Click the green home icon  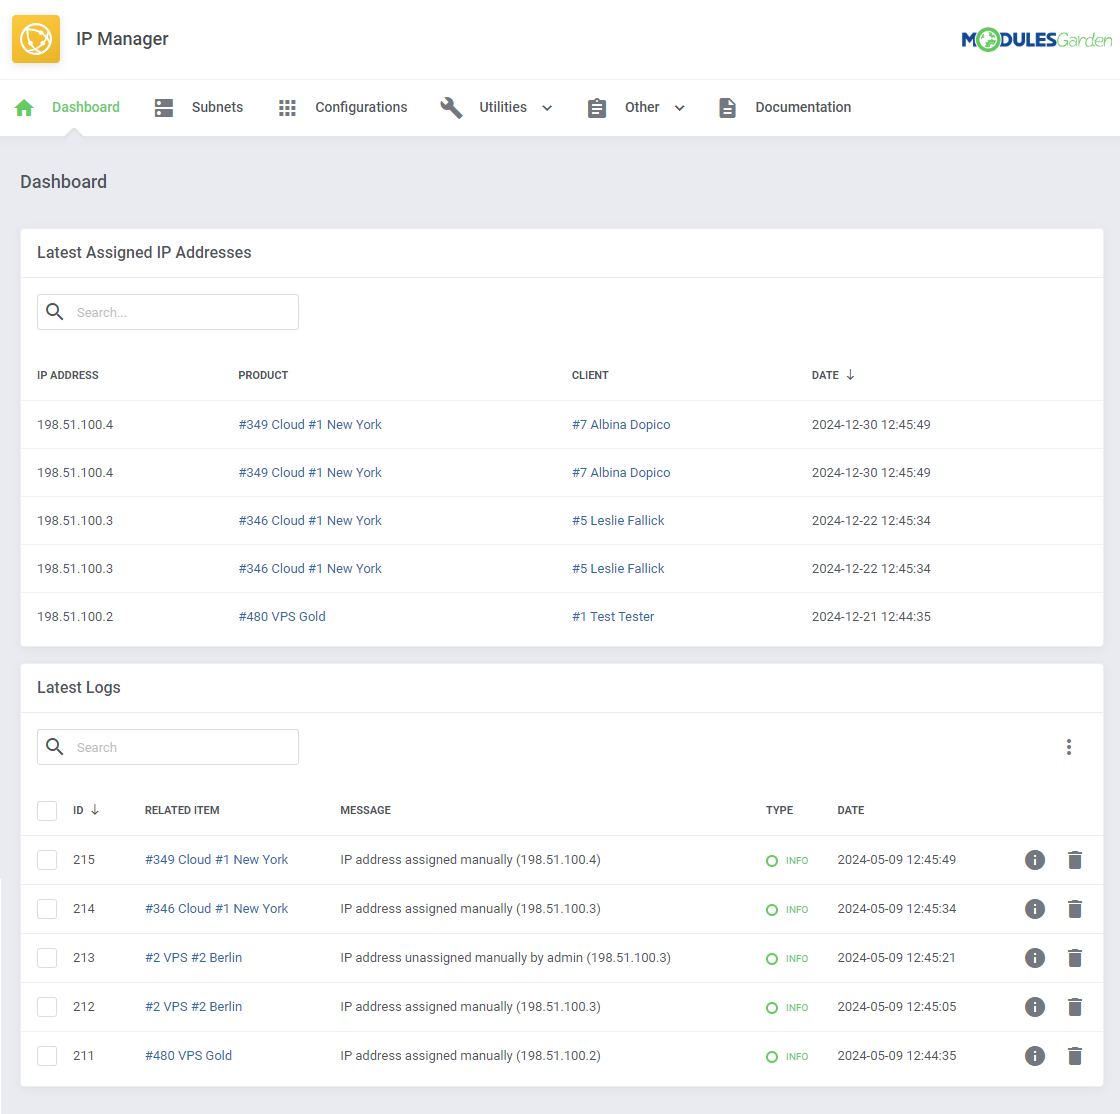[24, 107]
